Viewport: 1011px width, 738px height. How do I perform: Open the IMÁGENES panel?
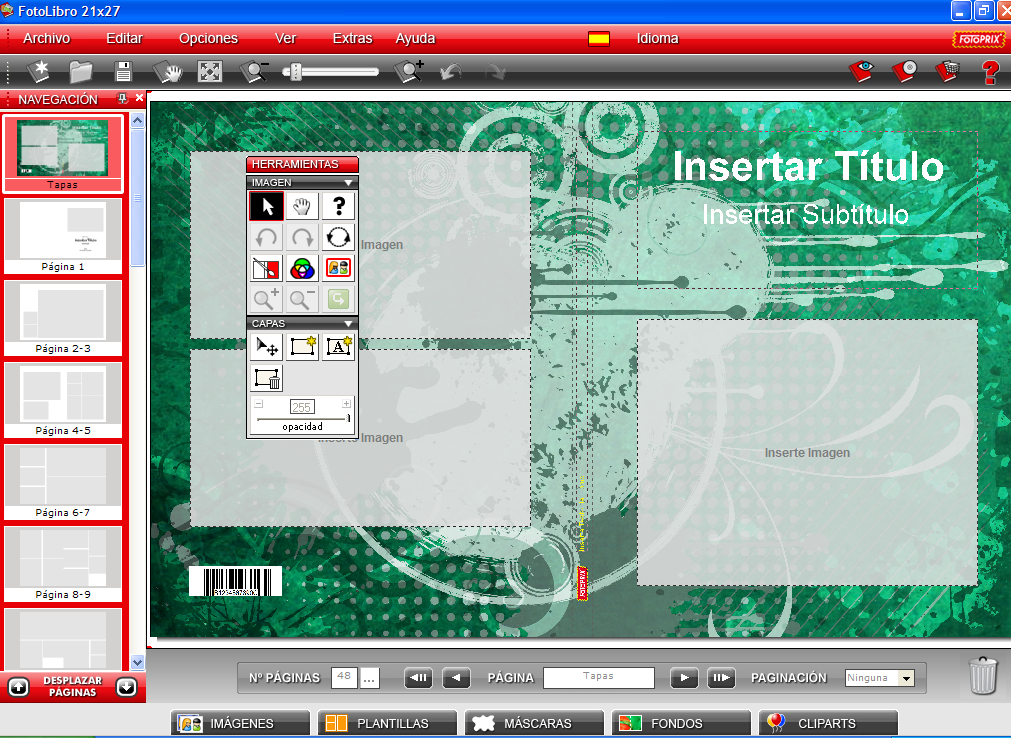point(240,723)
